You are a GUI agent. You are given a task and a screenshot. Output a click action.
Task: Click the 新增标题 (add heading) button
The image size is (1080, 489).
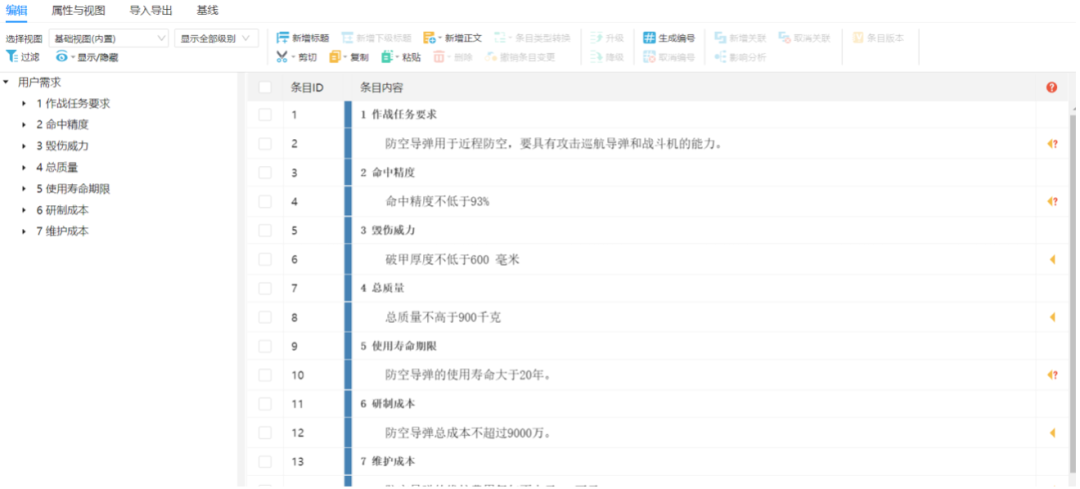[302, 38]
